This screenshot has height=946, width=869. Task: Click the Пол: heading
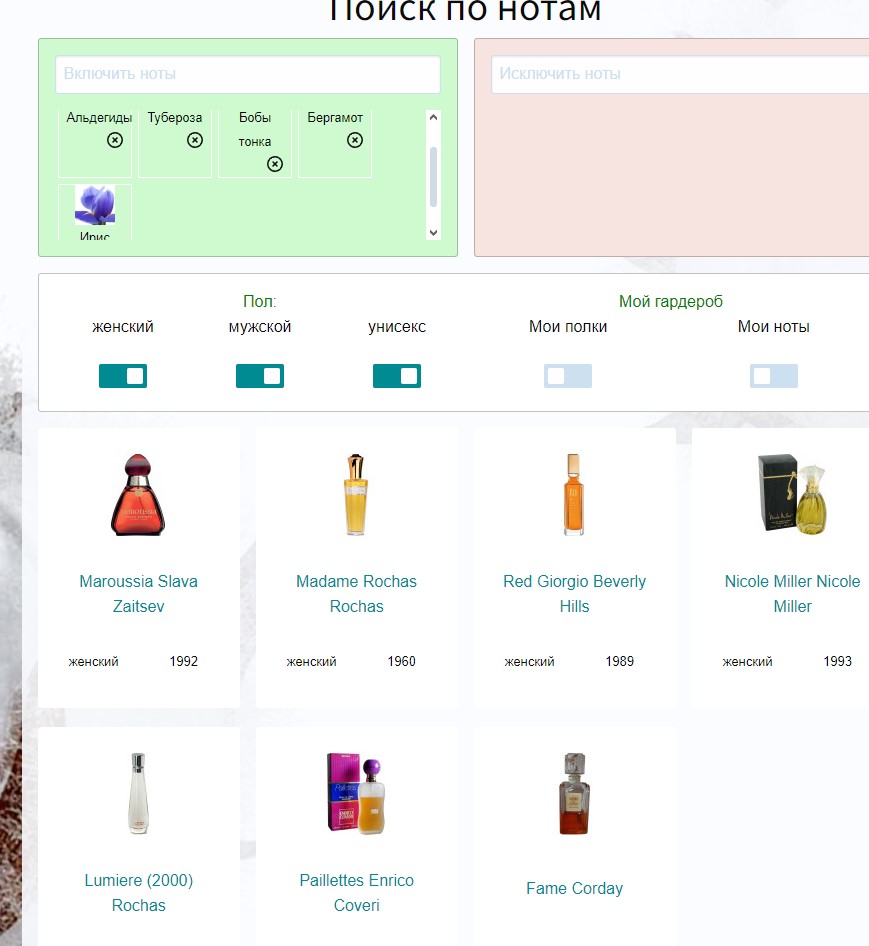pyautogui.click(x=259, y=301)
